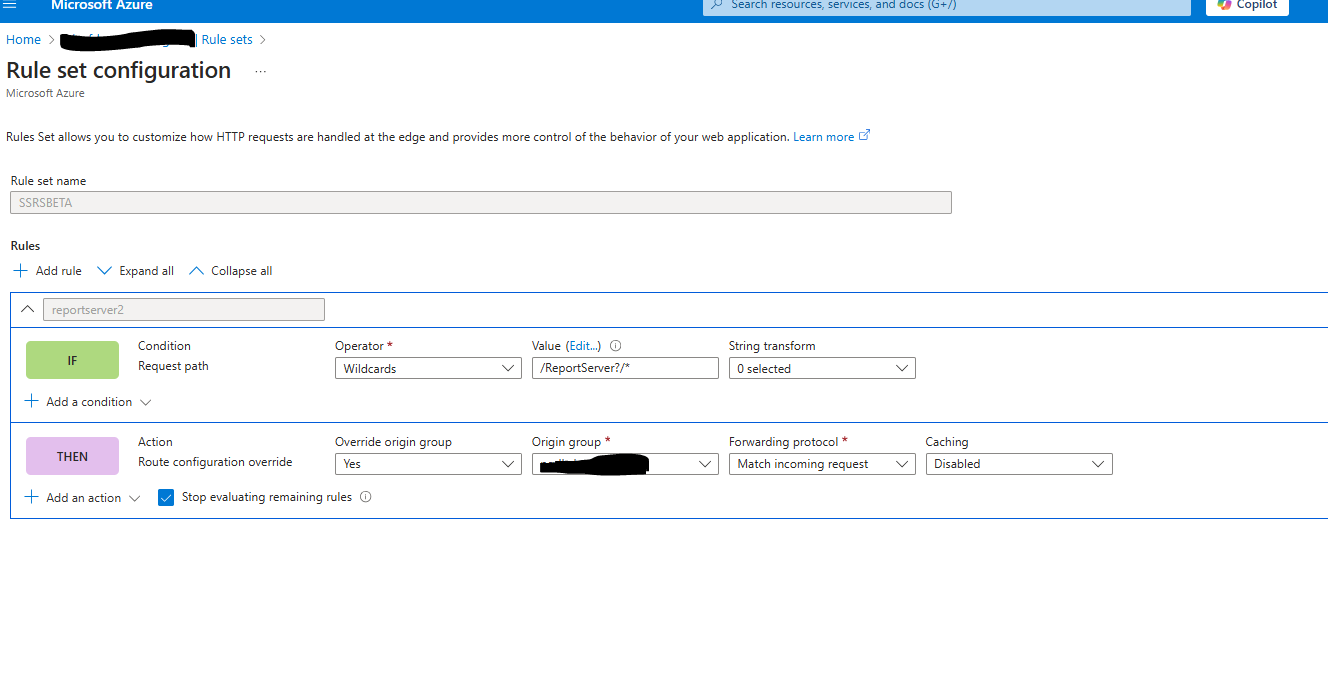Click the Edit... link next to Value
The height and width of the screenshot is (676, 1328).
(584, 346)
